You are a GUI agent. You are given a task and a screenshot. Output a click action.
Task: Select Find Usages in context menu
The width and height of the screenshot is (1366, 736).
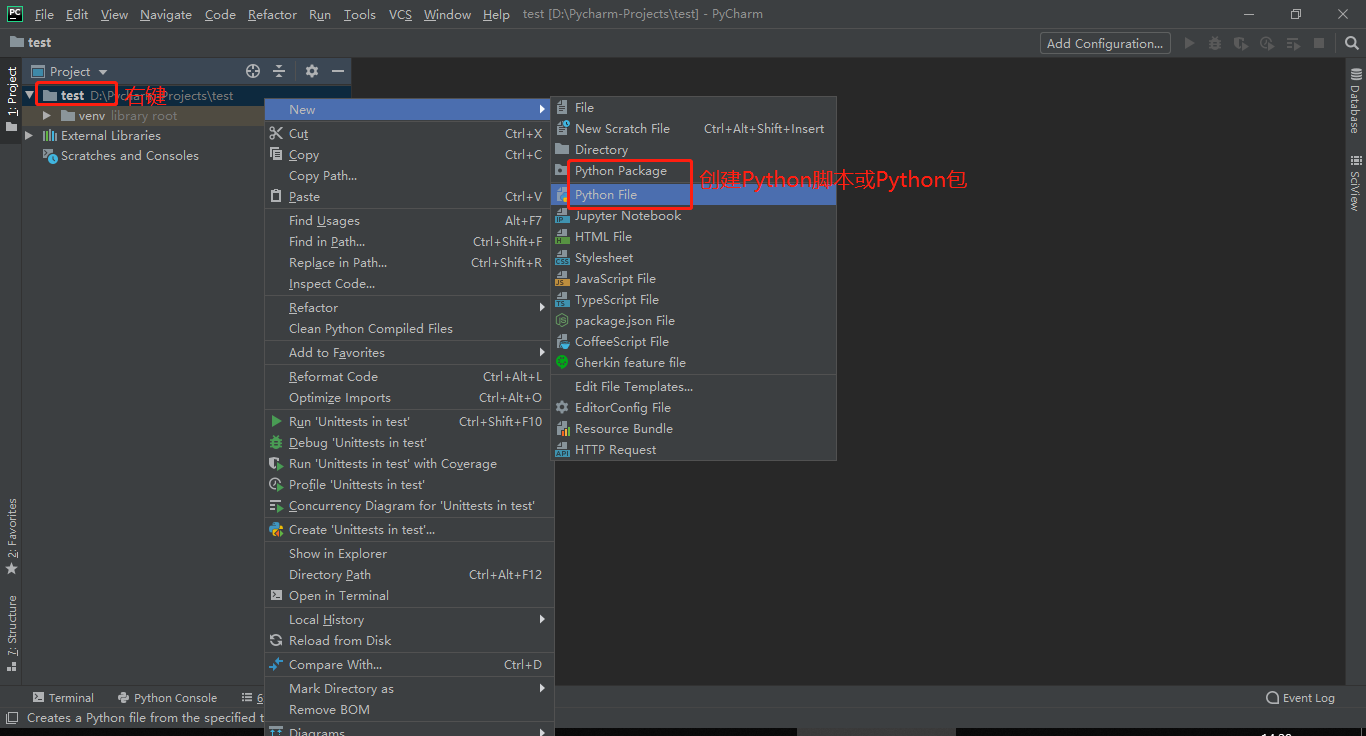[409, 221]
